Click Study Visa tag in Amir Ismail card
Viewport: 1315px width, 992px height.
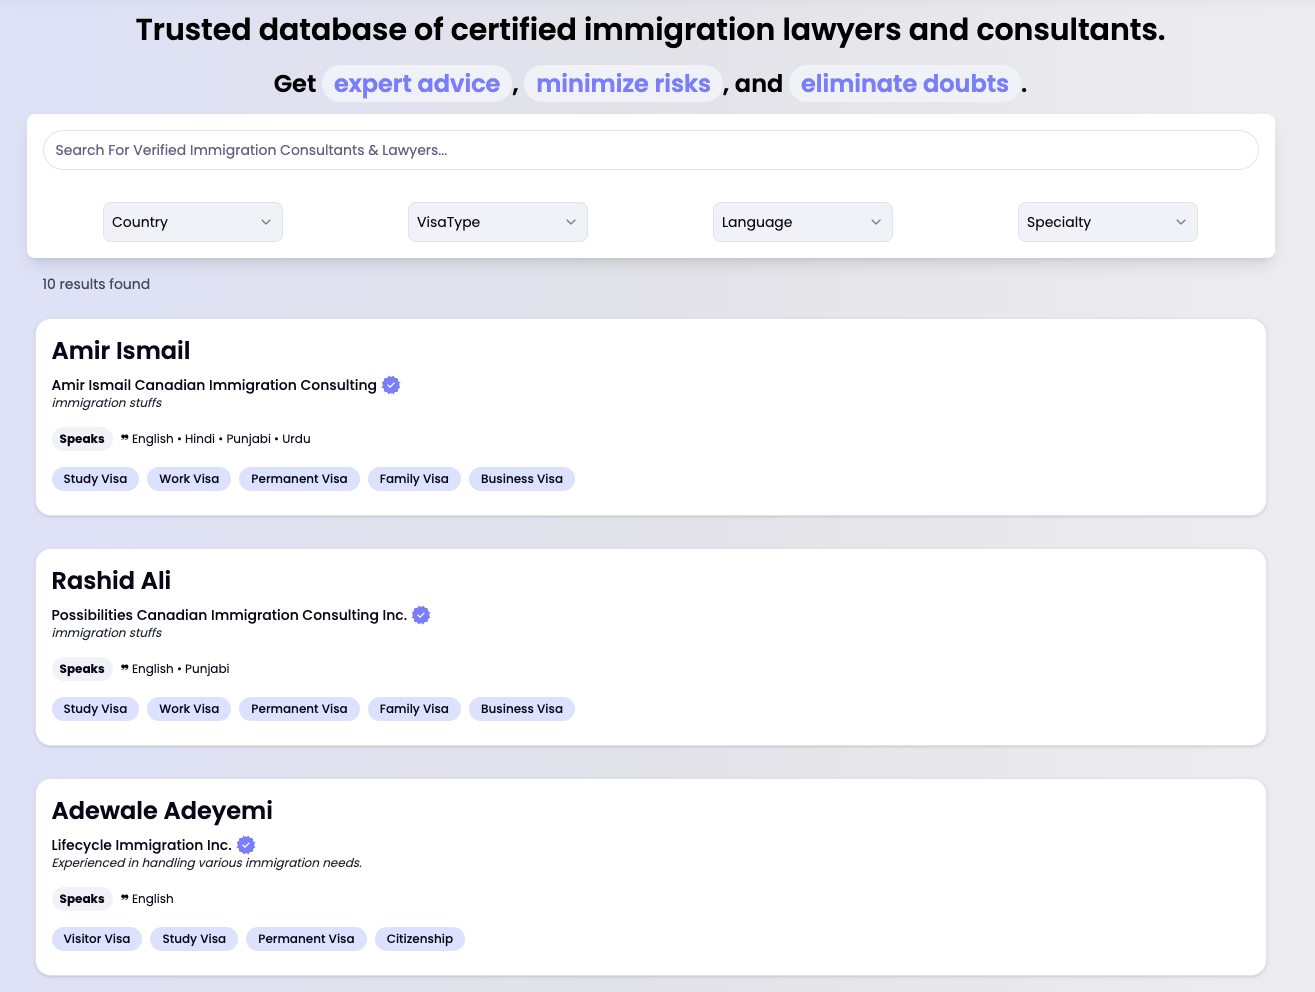(x=95, y=479)
